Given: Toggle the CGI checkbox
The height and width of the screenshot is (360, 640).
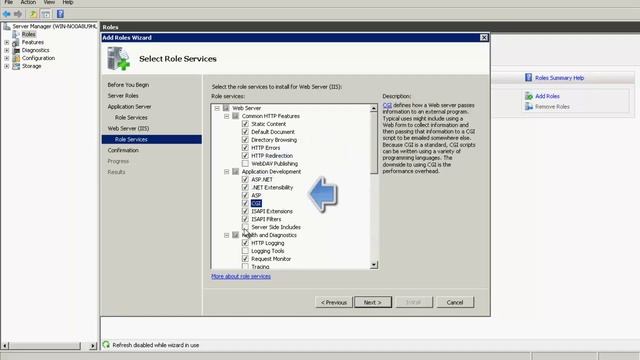Looking at the screenshot, I should pos(245,203).
